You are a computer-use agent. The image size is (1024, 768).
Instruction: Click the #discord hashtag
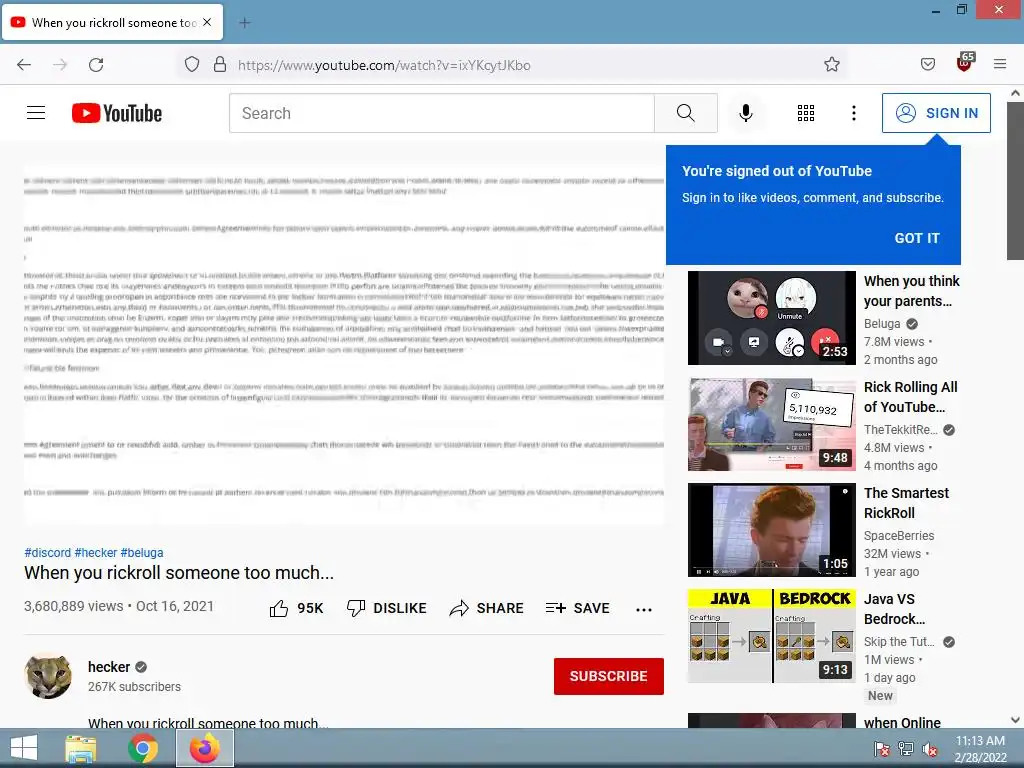[48, 552]
